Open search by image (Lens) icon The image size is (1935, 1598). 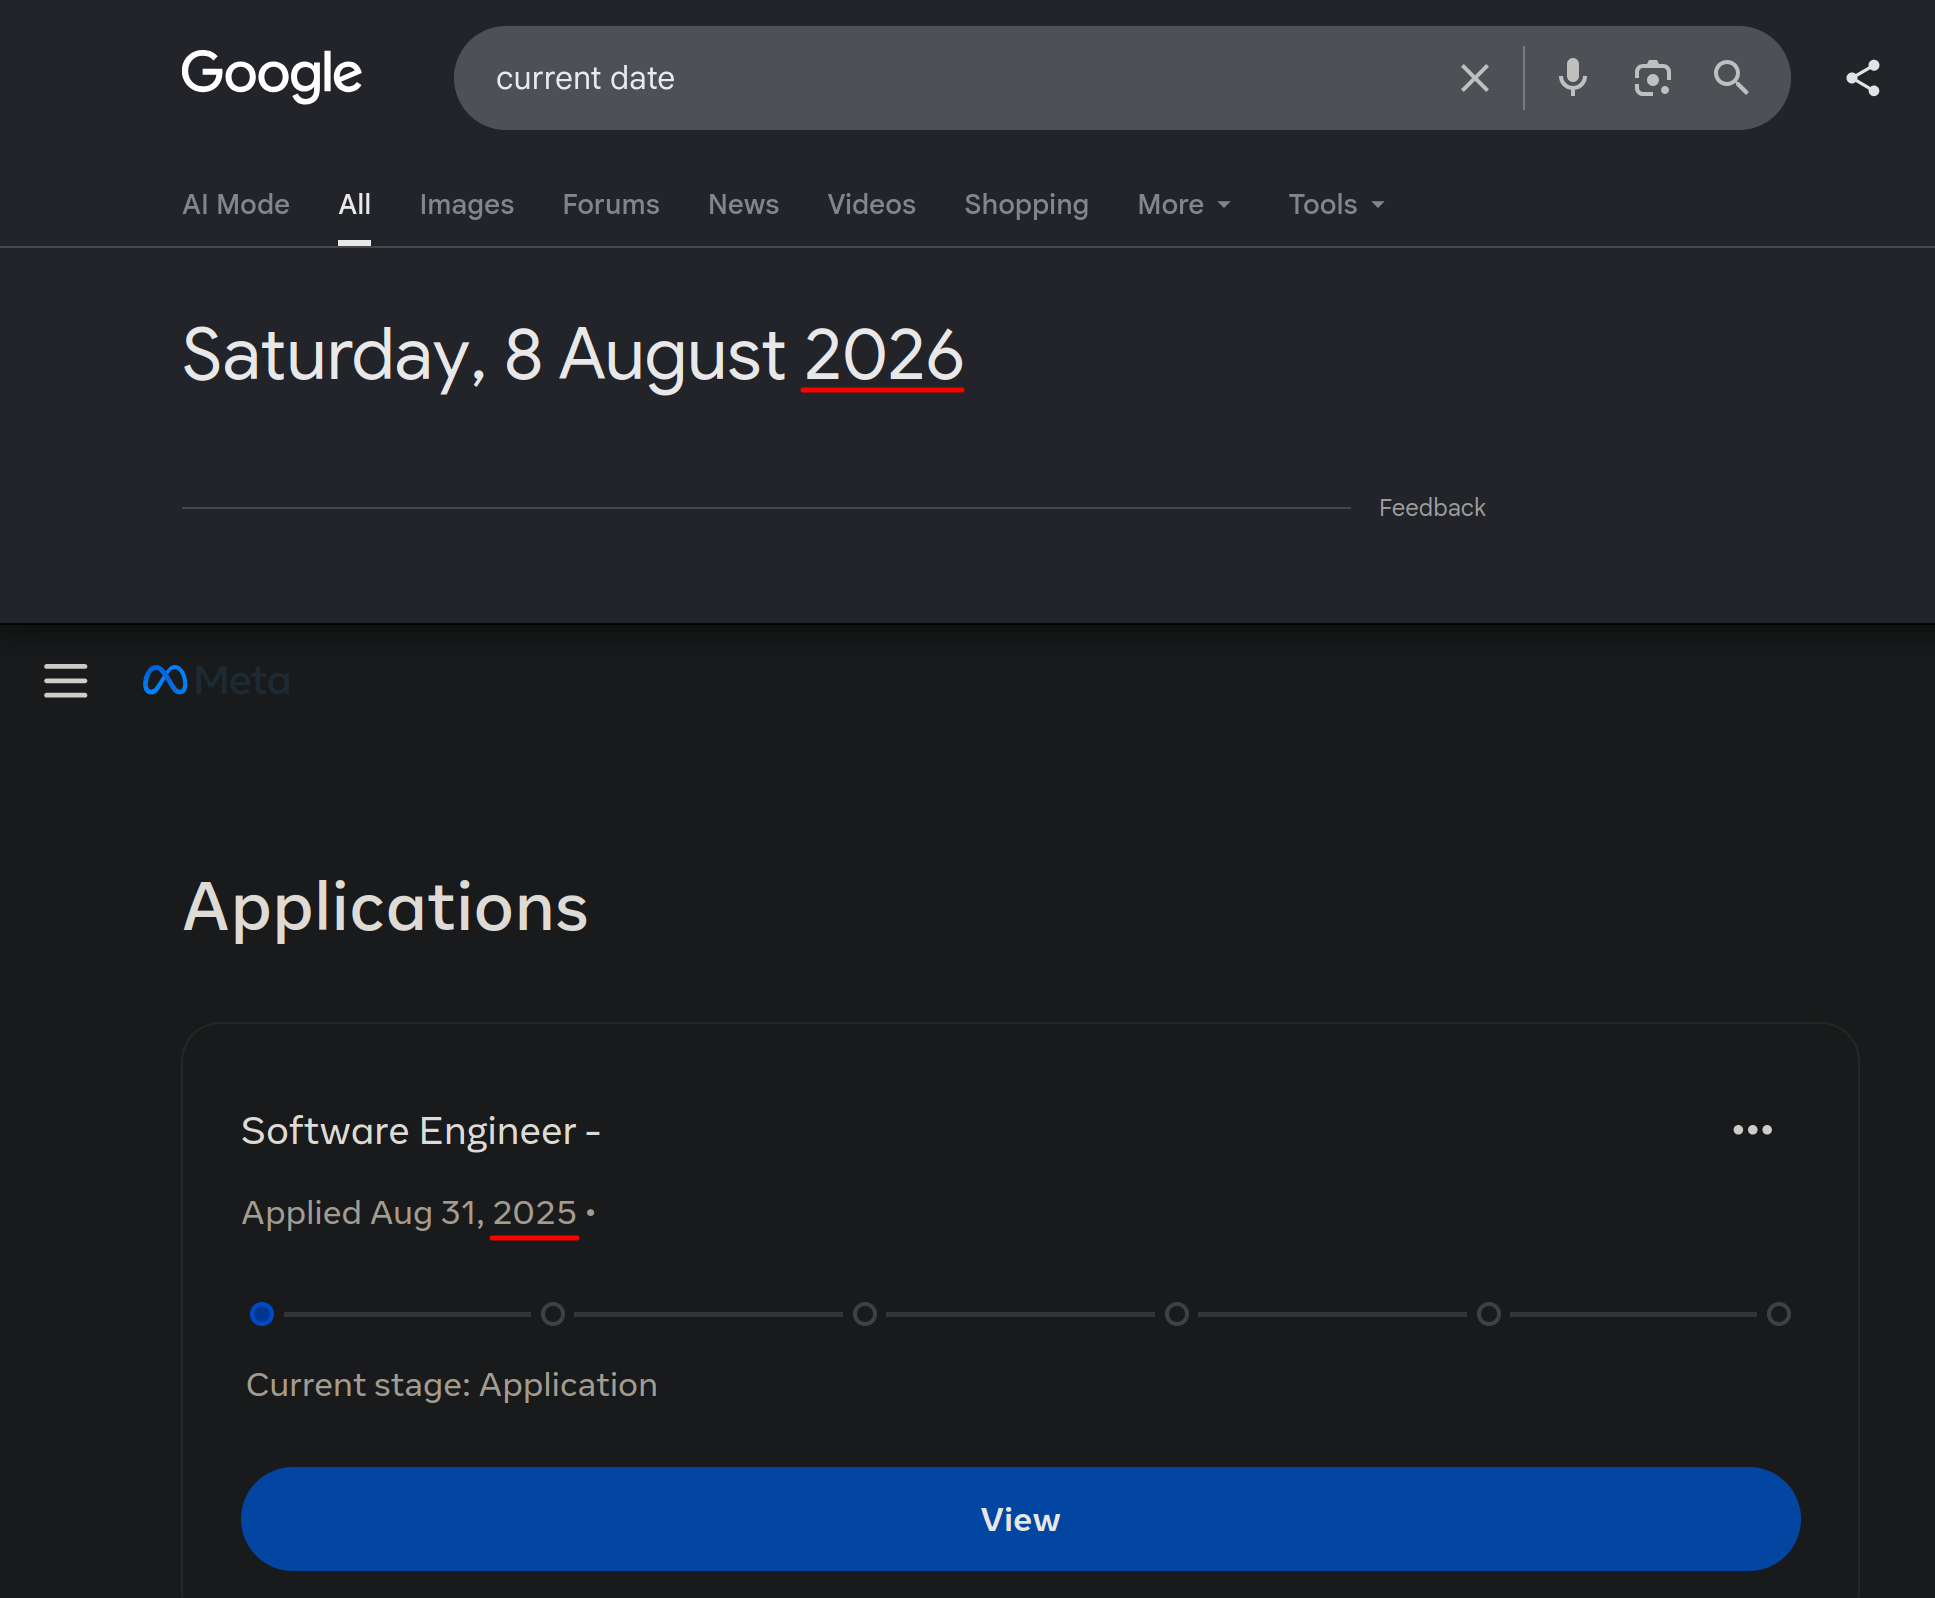click(x=1652, y=78)
